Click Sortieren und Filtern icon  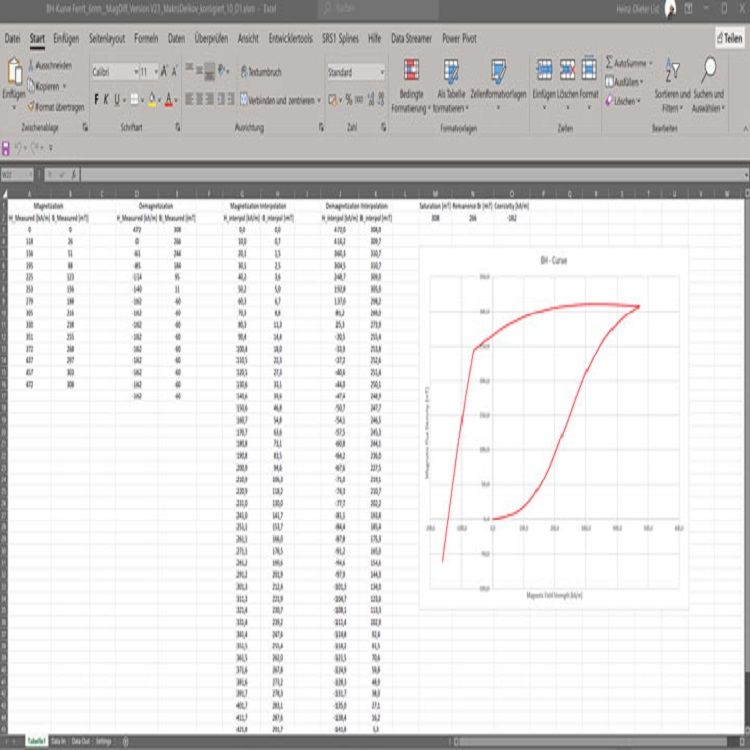(672, 73)
